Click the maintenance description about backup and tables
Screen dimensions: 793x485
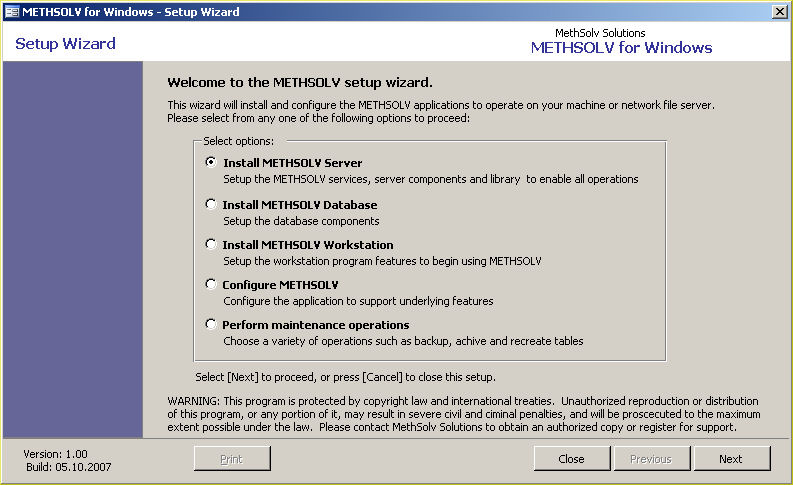point(403,341)
